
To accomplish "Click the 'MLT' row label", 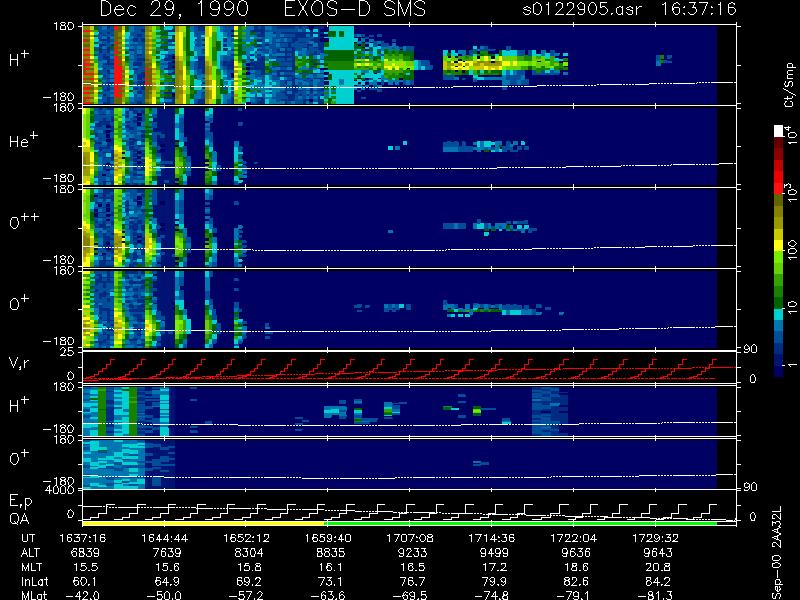I will [31, 567].
